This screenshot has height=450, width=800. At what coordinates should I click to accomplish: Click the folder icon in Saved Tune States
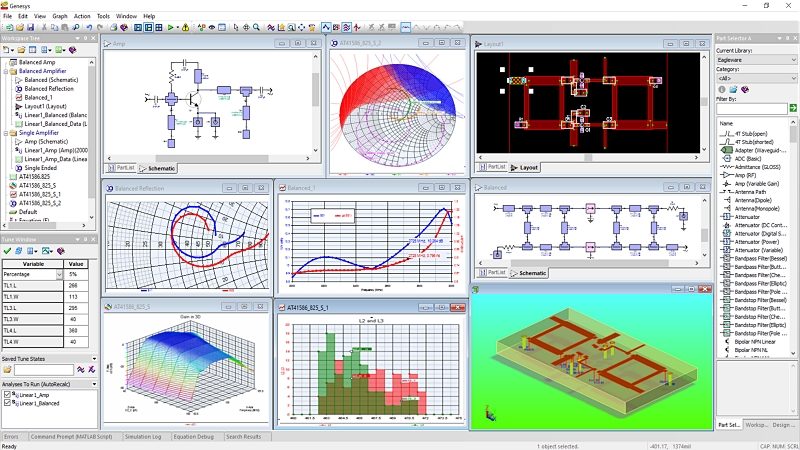pyautogui.click(x=6, y=370)
